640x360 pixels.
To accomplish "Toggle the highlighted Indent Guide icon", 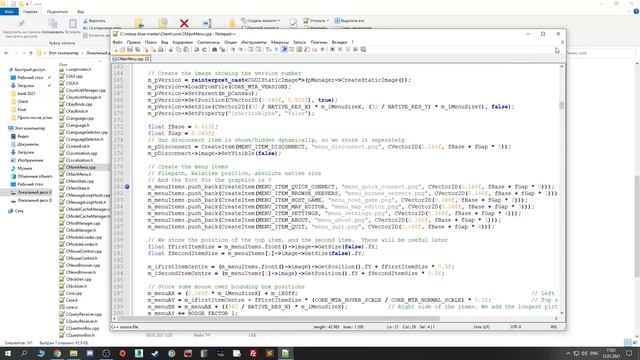I will click(284, 49).
